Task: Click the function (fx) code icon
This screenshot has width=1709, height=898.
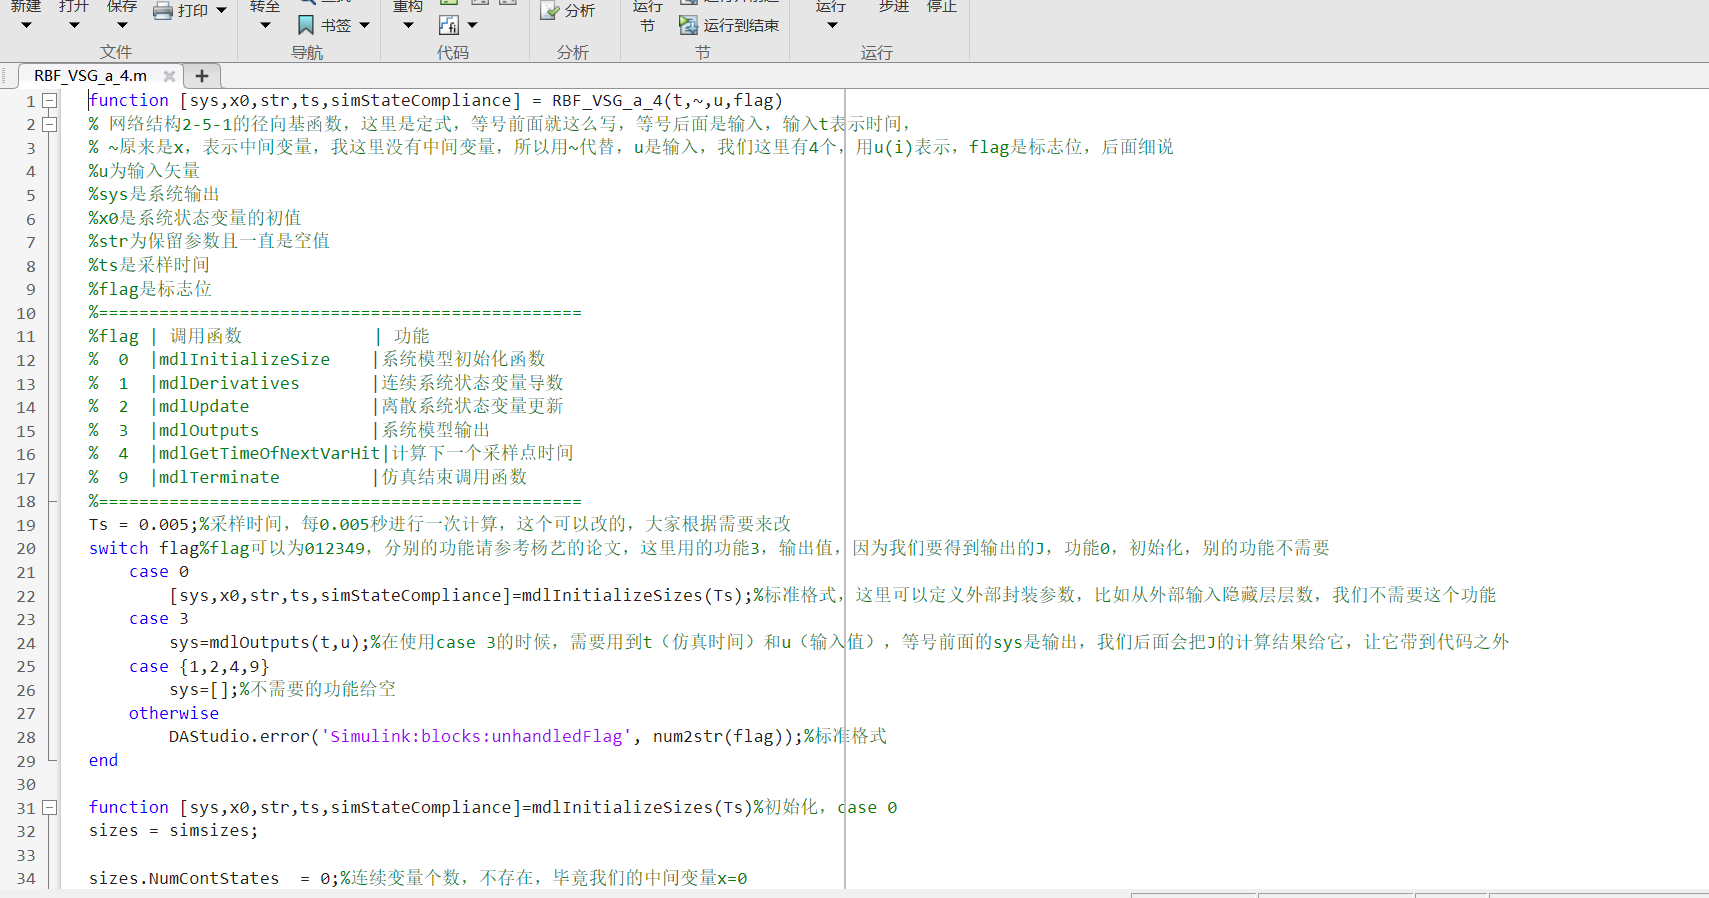Action: [x=449, y=25]
